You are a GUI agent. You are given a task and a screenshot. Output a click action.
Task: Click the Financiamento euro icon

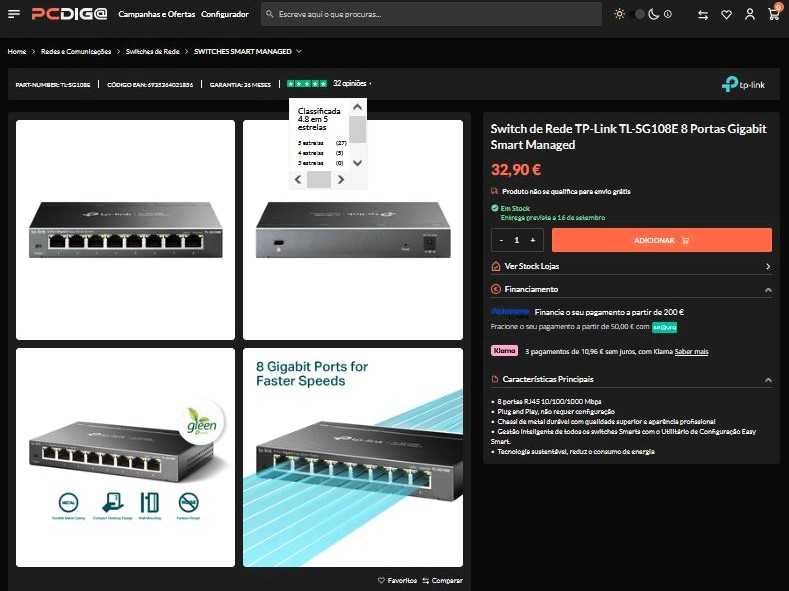pos(496,289)
